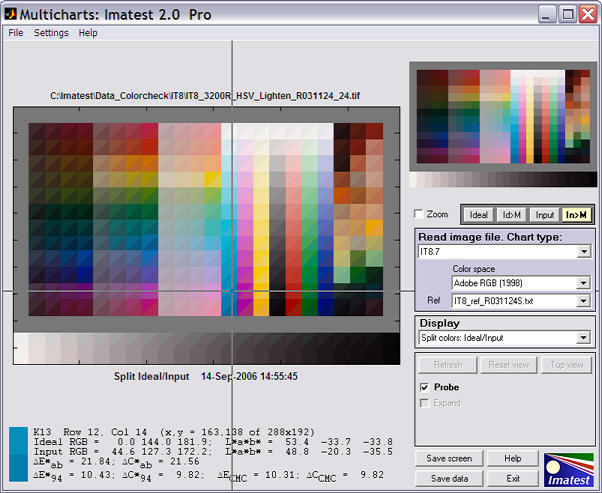Click the Color space label
The image size is (602, 493).
(474, 269)
